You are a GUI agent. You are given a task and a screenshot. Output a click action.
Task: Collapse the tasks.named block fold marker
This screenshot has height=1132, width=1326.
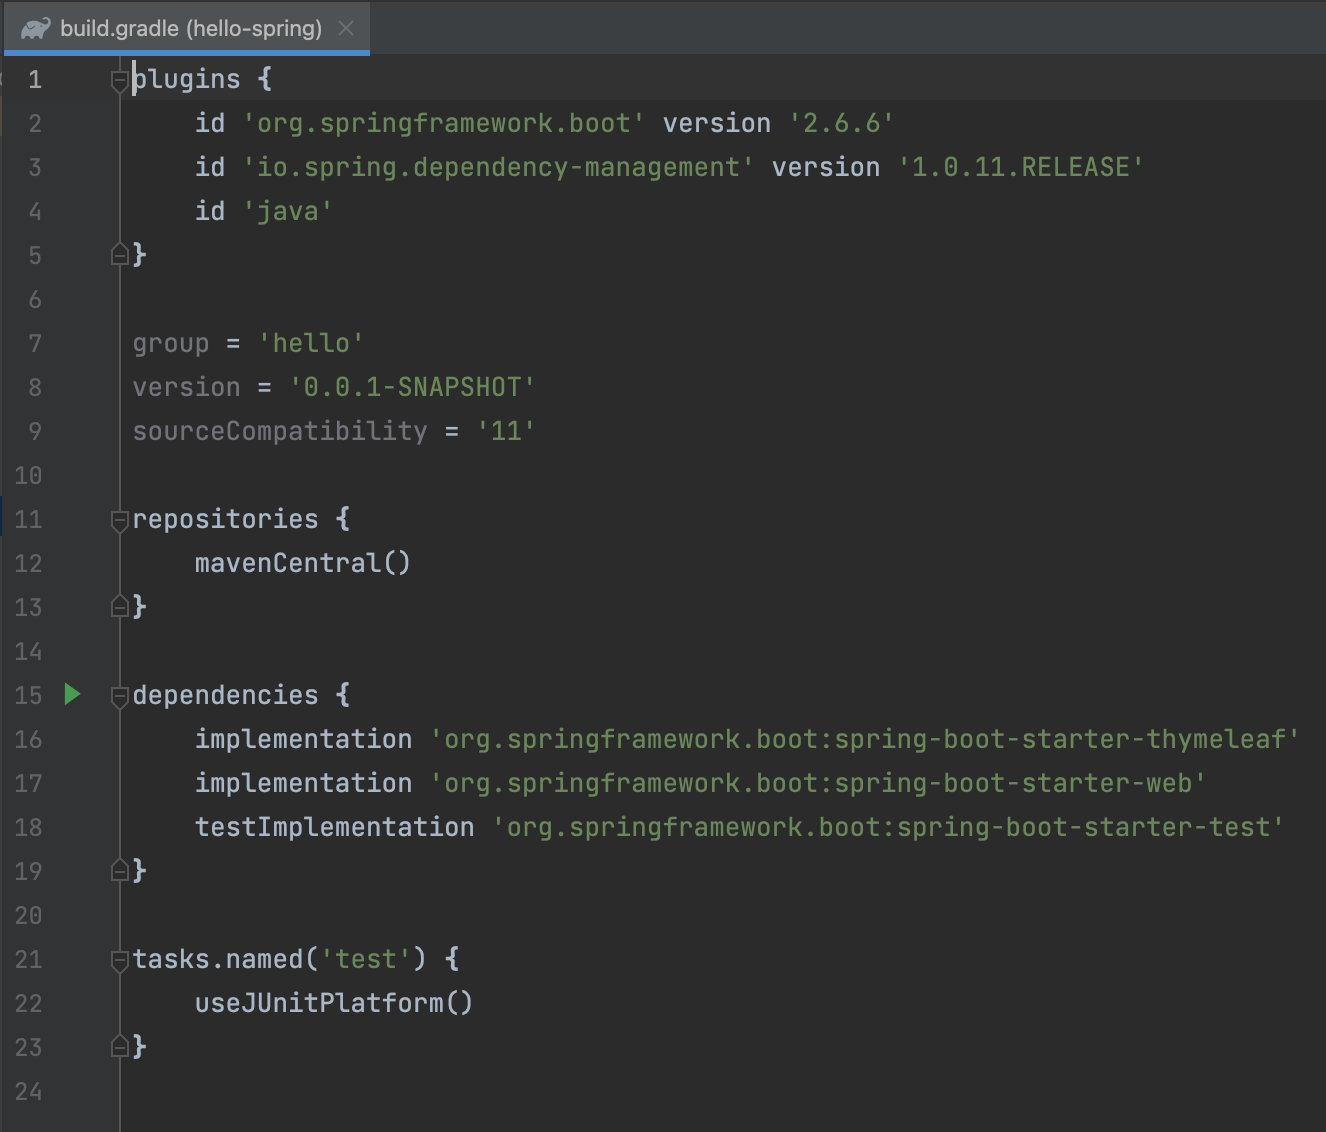tap(119, 959)
